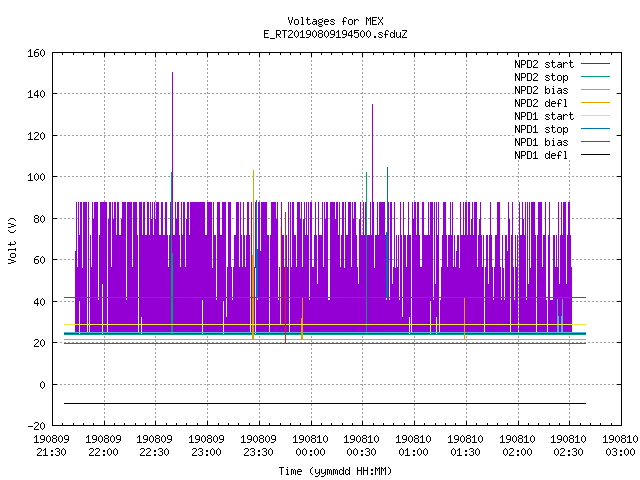Click the x-axis label 190809 23:00
This screenshot has width=640, height=480.
coord(207,446)
